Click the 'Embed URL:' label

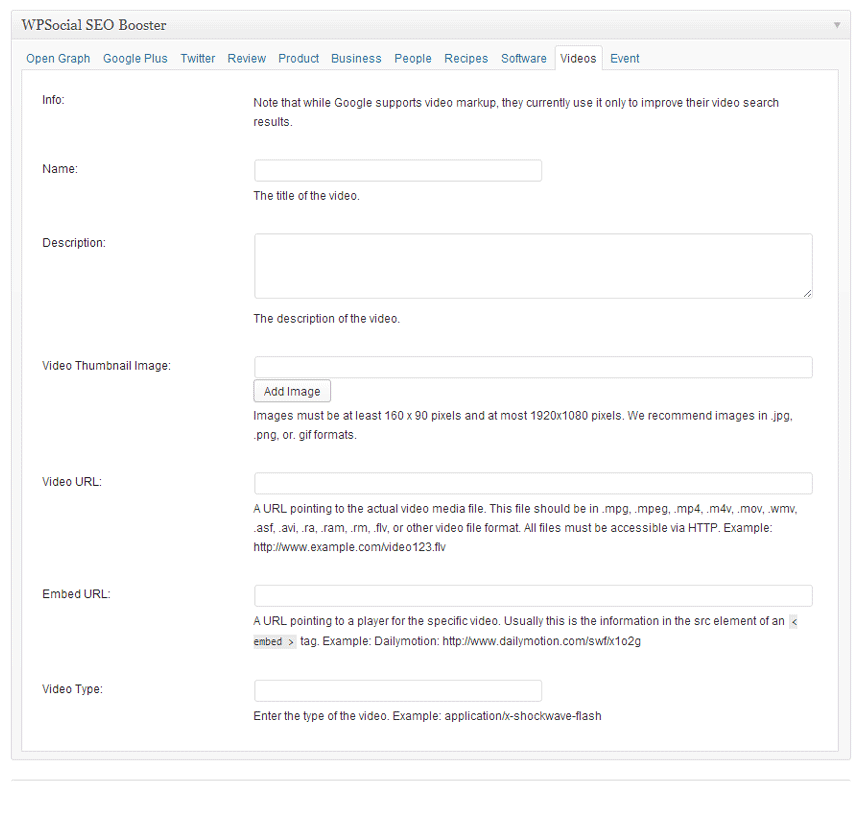coord(76,594)
